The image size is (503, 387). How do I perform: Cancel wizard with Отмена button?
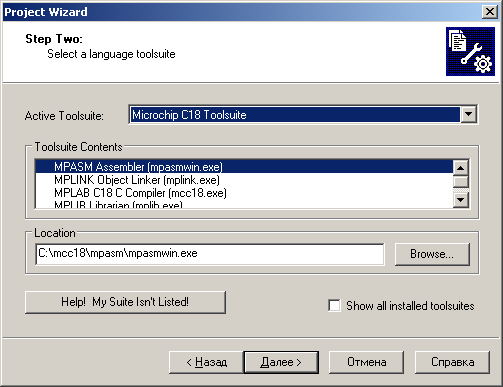point(366,362)
